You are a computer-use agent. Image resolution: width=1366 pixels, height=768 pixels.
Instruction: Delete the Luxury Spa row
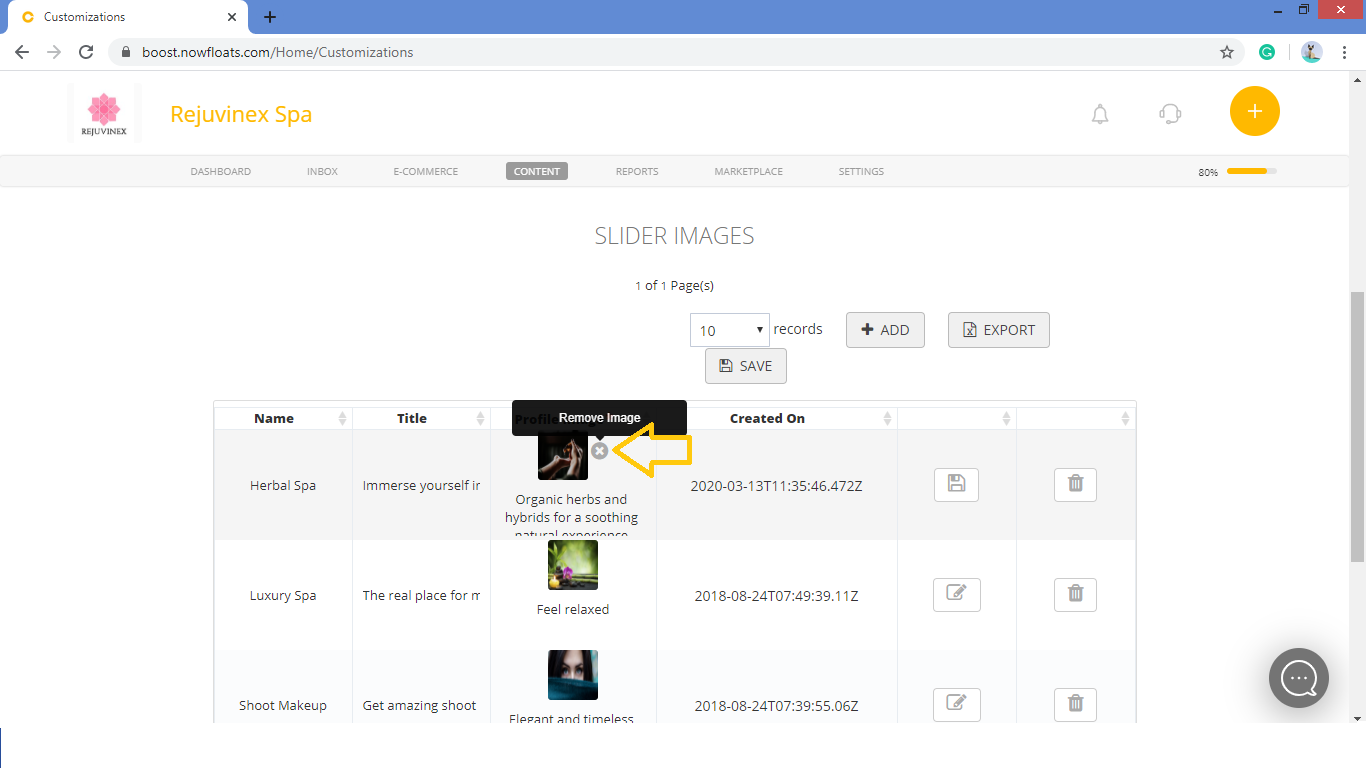(1075, 595)
